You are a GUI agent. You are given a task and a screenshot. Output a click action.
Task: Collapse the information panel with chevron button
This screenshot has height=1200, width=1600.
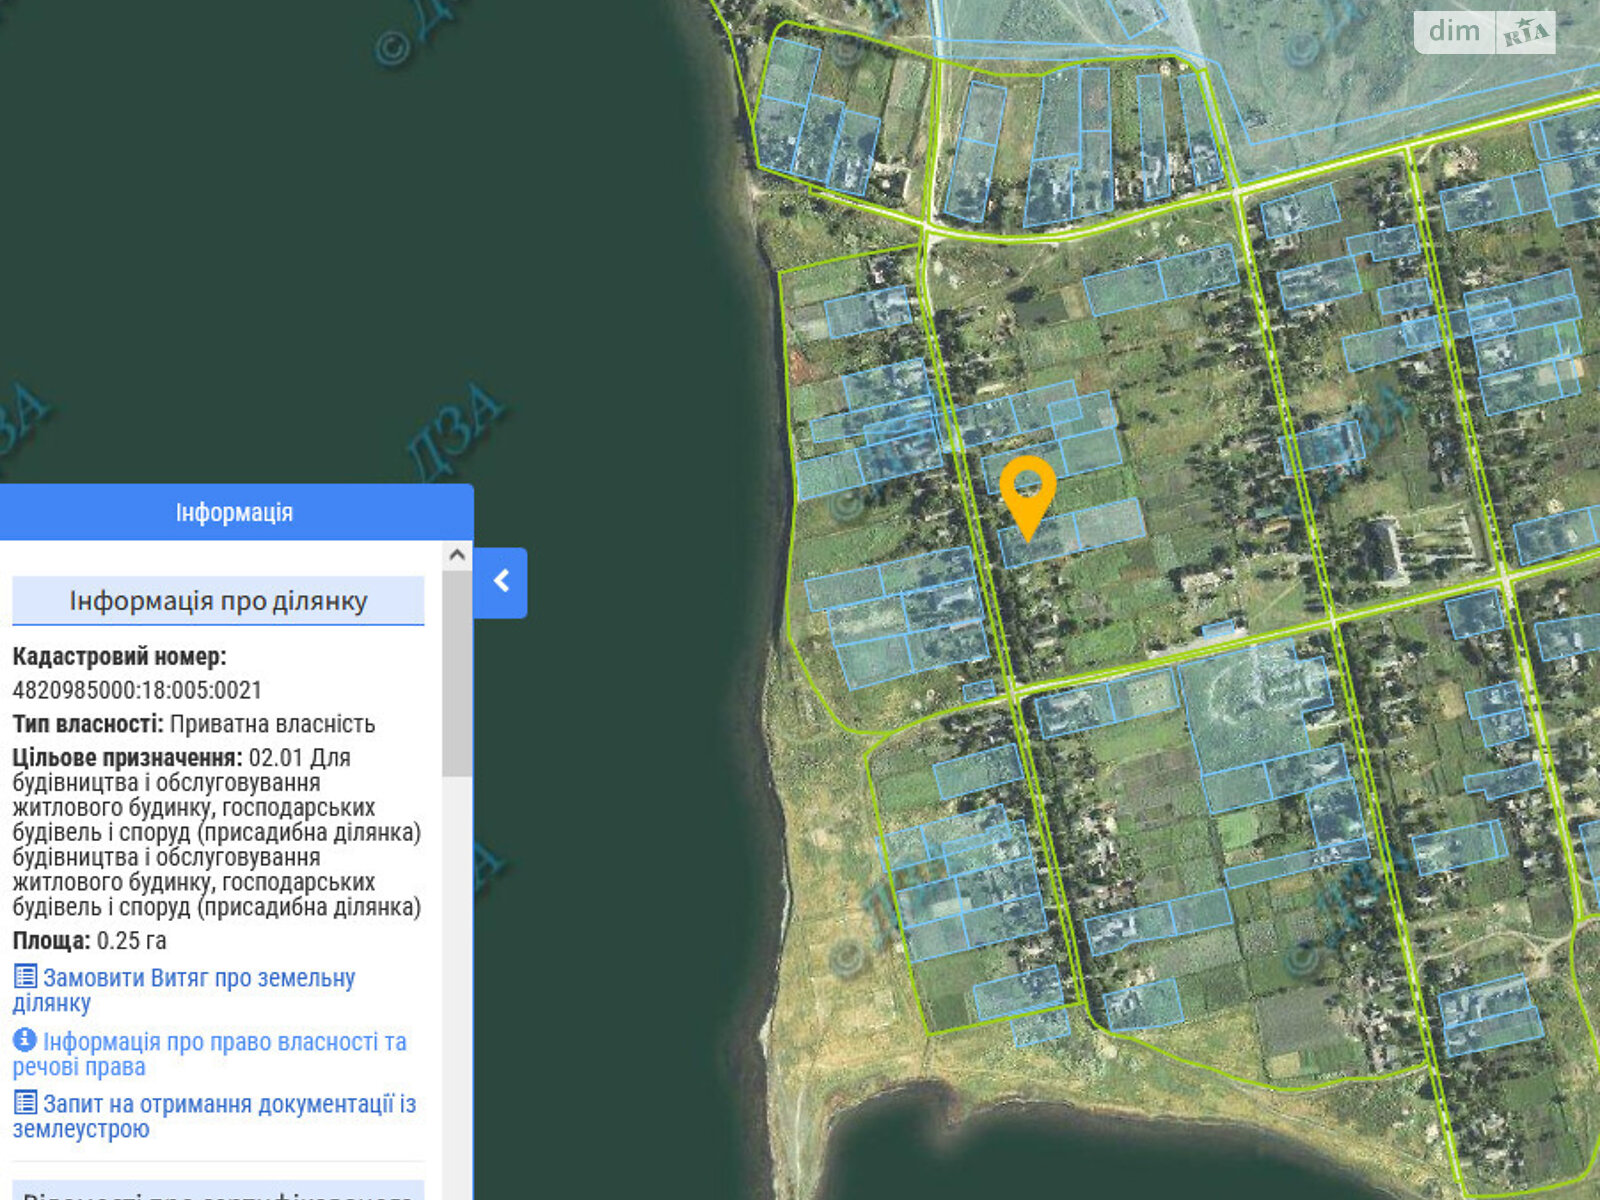(501, 582)
